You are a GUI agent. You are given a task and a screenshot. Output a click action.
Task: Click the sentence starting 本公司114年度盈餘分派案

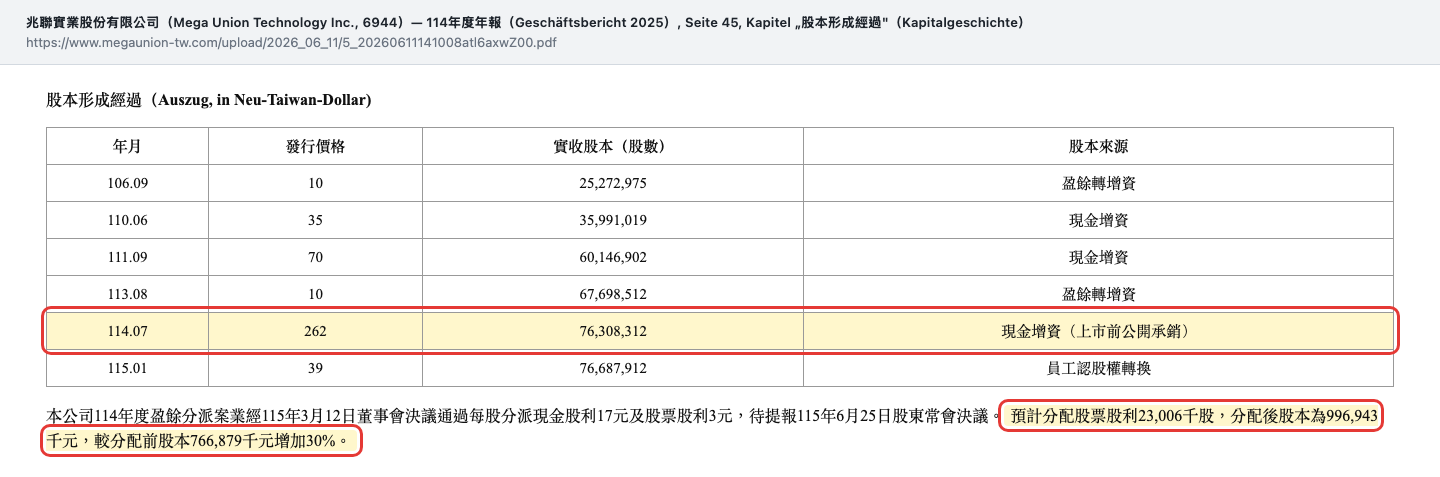tap(522, 416)
